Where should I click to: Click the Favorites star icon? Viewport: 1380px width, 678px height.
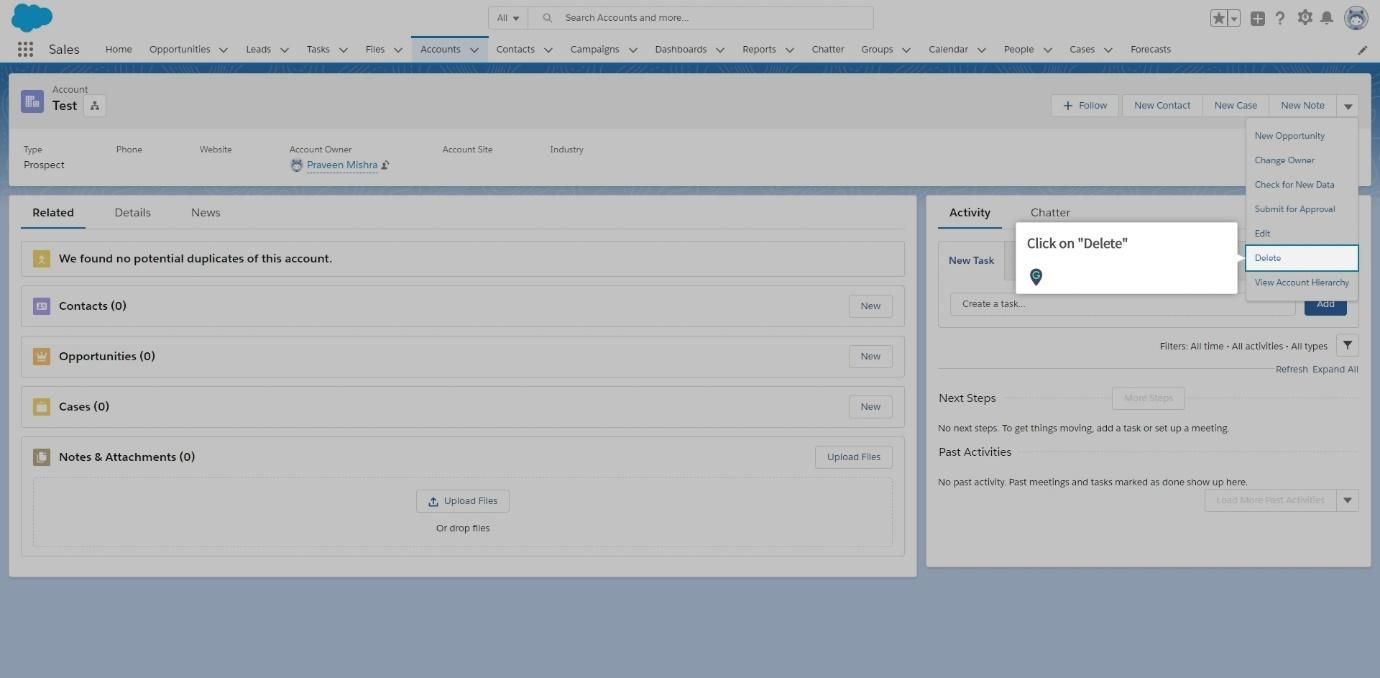1218,18
